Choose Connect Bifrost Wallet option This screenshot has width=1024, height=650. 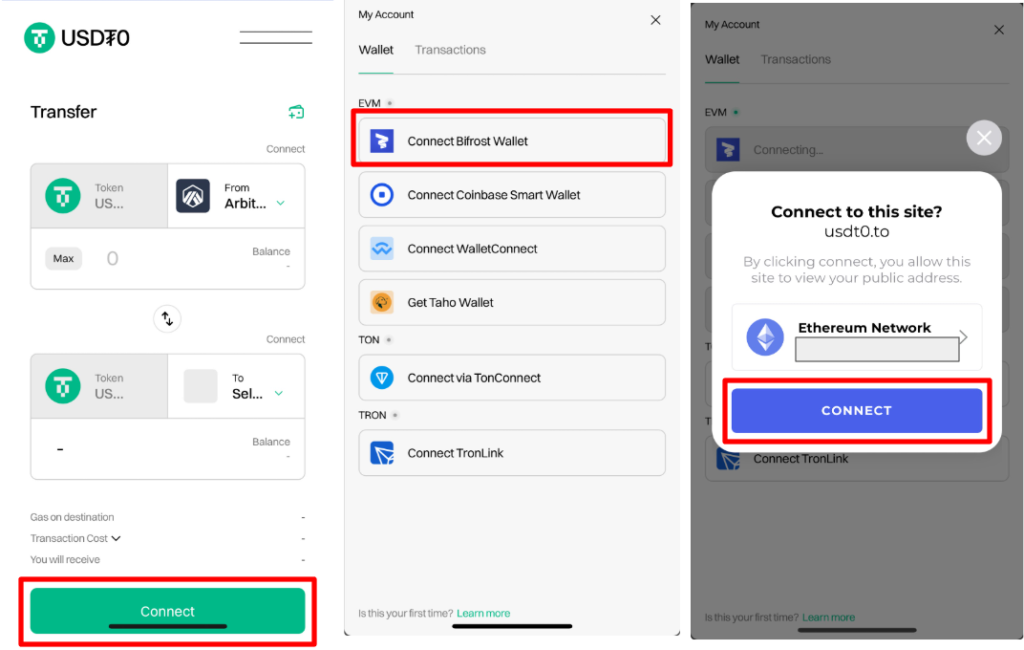(x=512, y=141)
